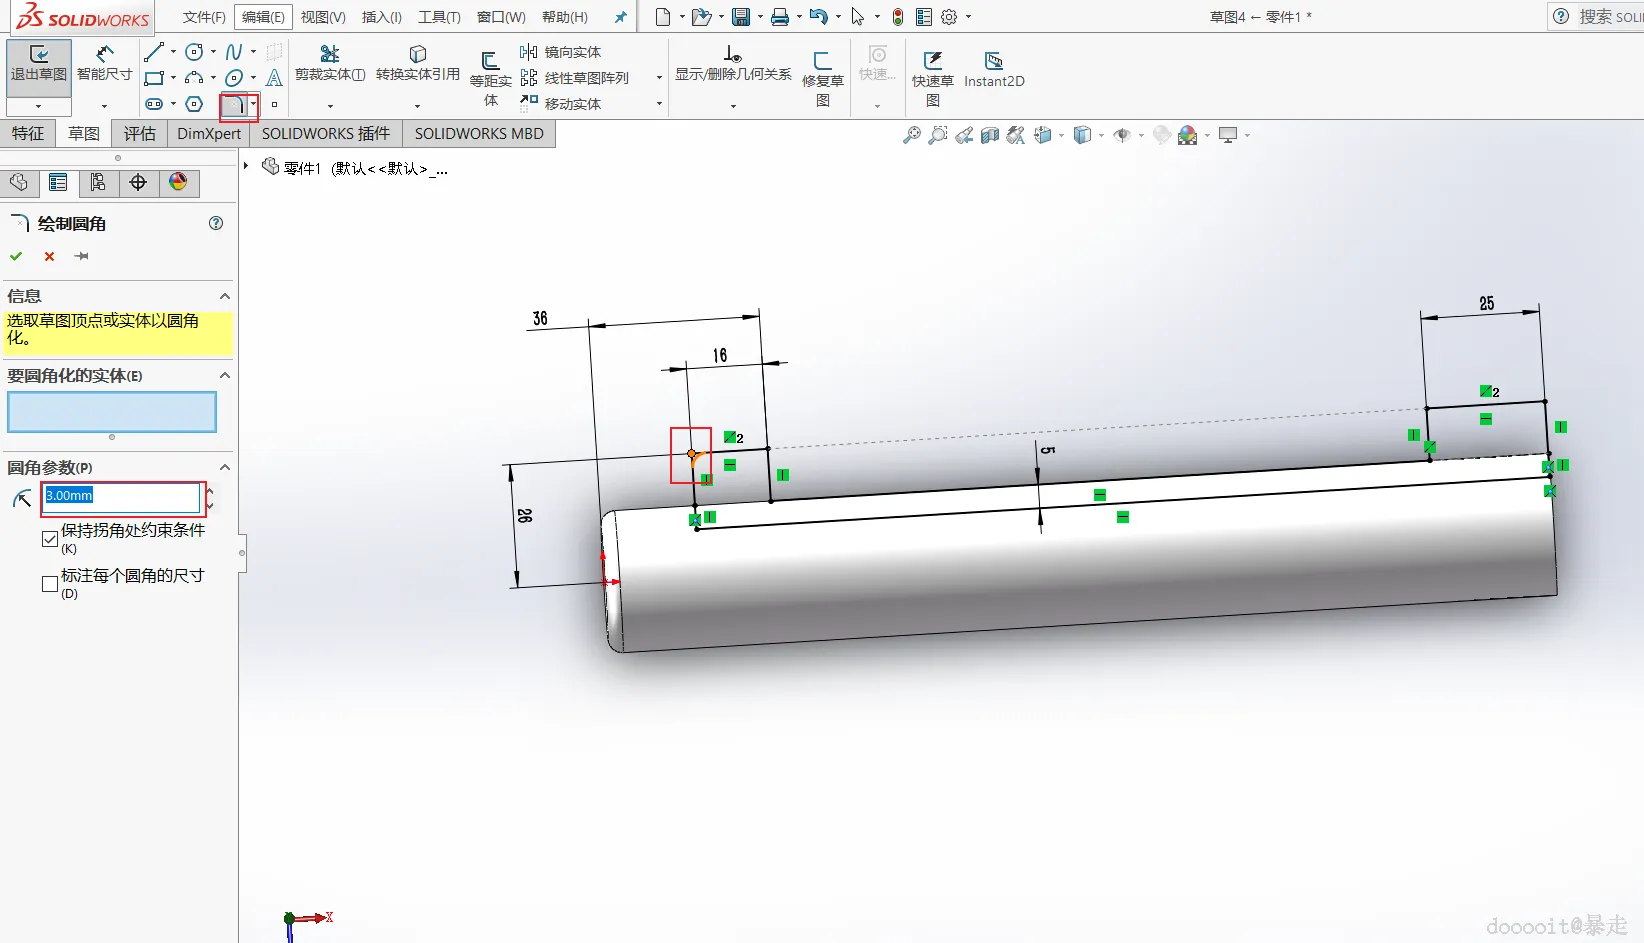This screenshot has width=1644, height=943.
Task: Click Offset Entities (等距实体) tool
Action: [491, 78]
